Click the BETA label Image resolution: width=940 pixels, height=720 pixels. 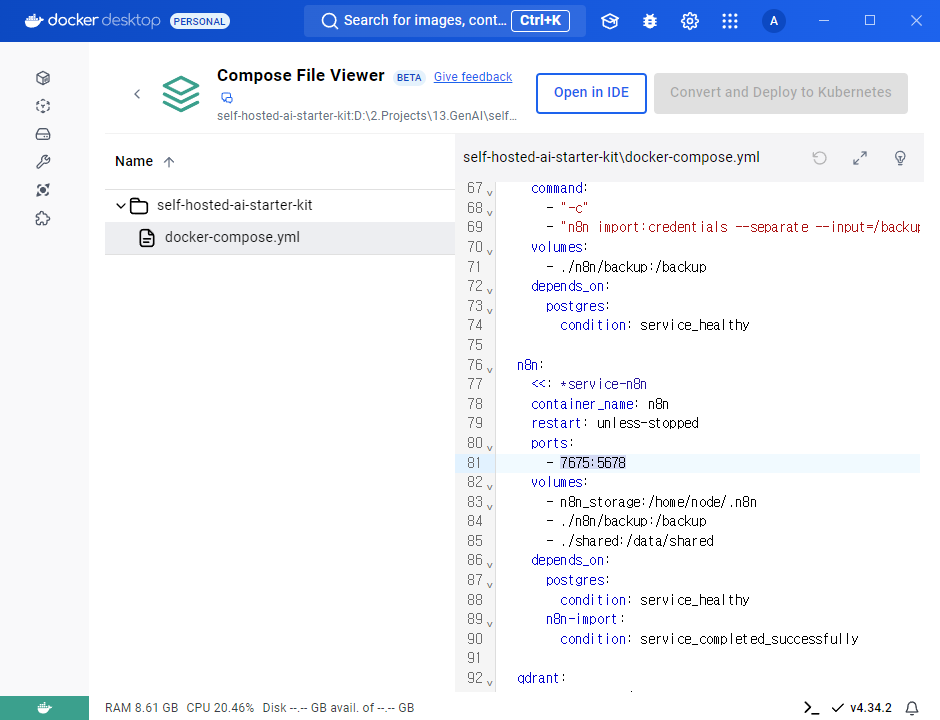point(409,77)
